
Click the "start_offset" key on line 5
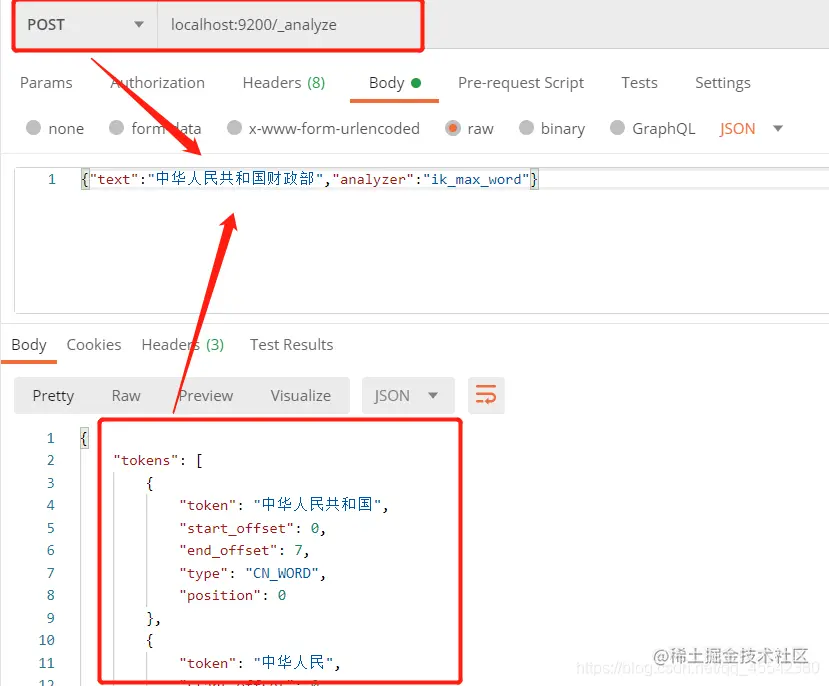[236, 529]
